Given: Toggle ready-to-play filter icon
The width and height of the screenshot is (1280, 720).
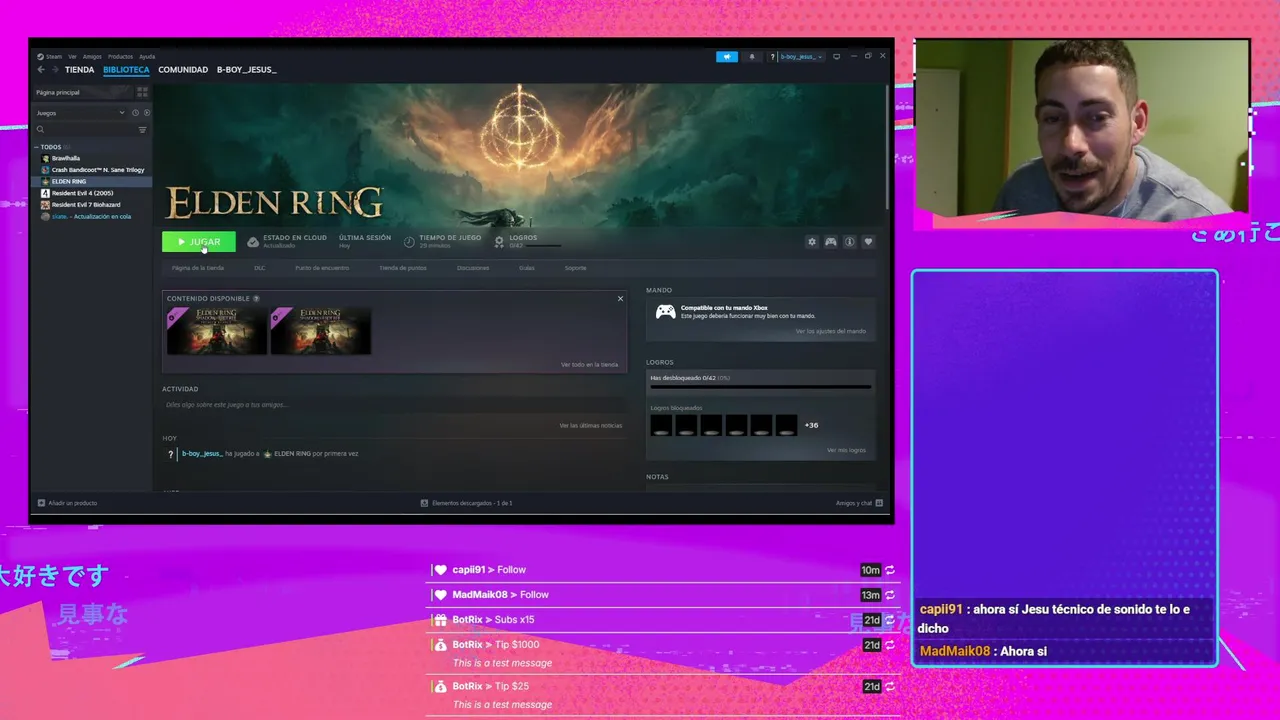Looking at the screenshot, I should pos(146,113).
